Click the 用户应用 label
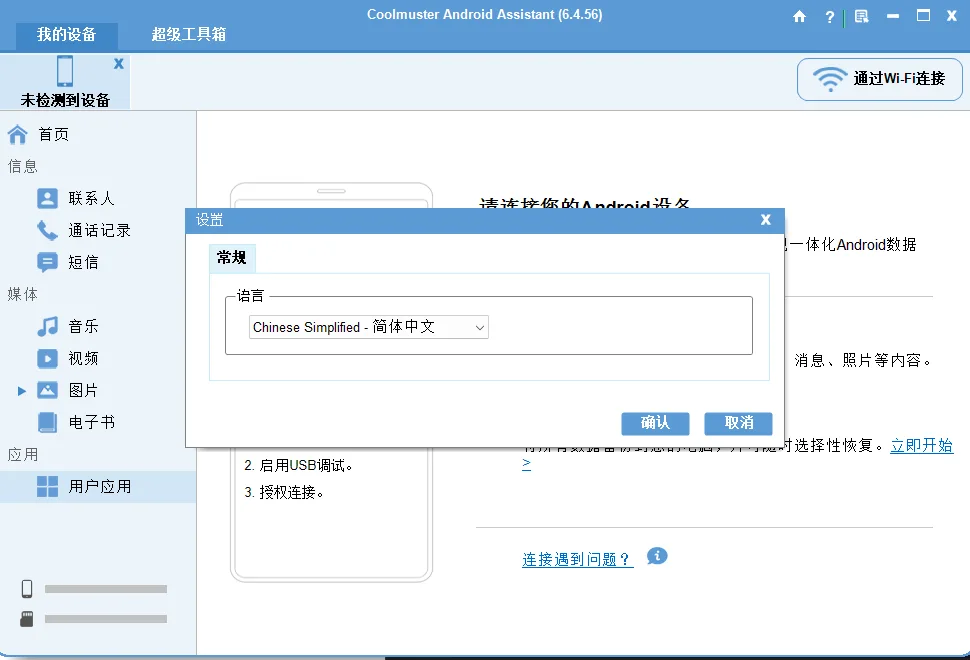 (x=100, y=487)
